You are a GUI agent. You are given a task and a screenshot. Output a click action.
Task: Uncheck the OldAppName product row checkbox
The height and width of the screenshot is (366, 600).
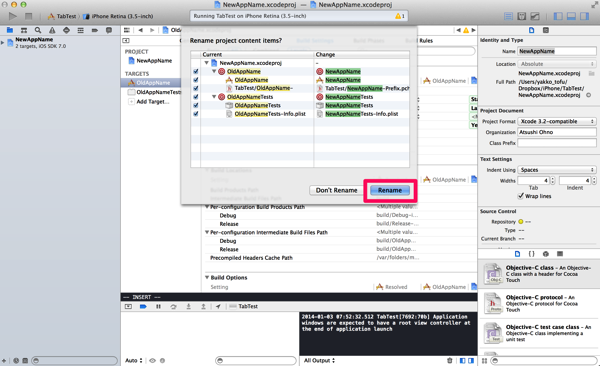196,80
